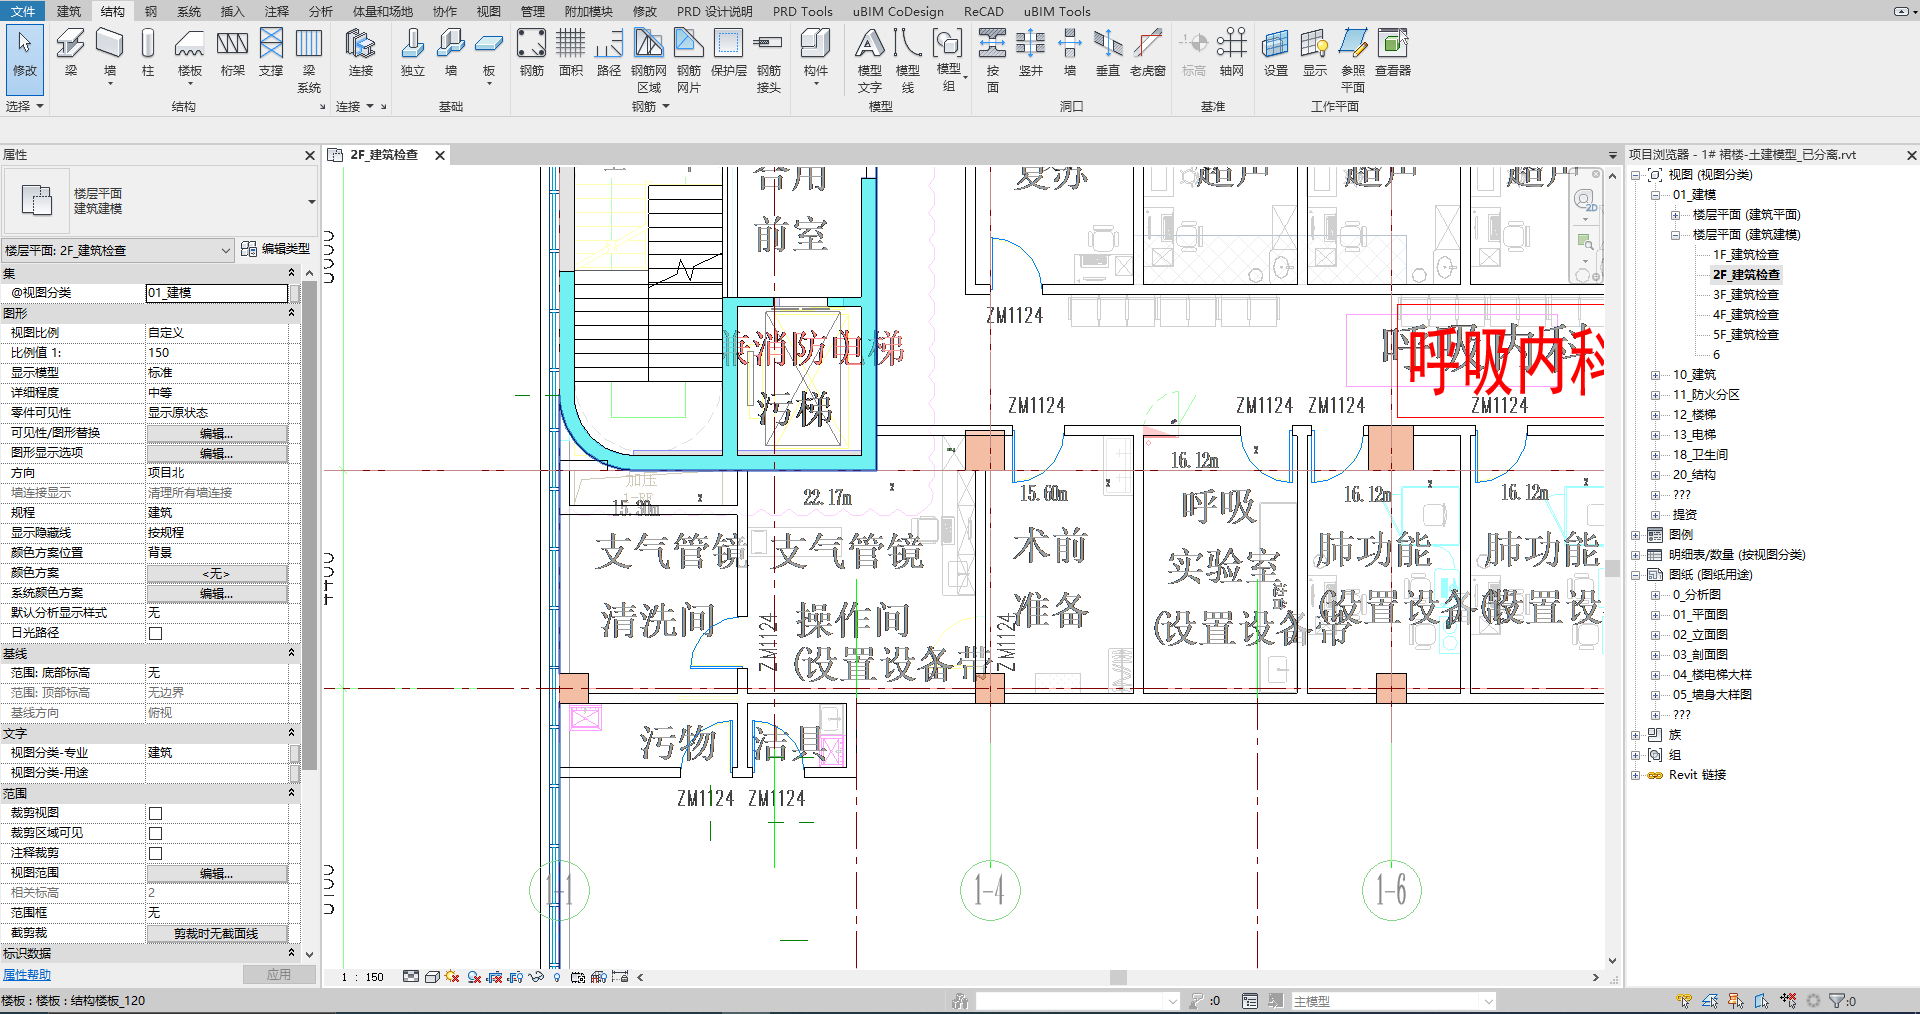1920x1014 pixels.
Task: Open the 分析 ribbon tab
Action: click(x=320, y=11)
